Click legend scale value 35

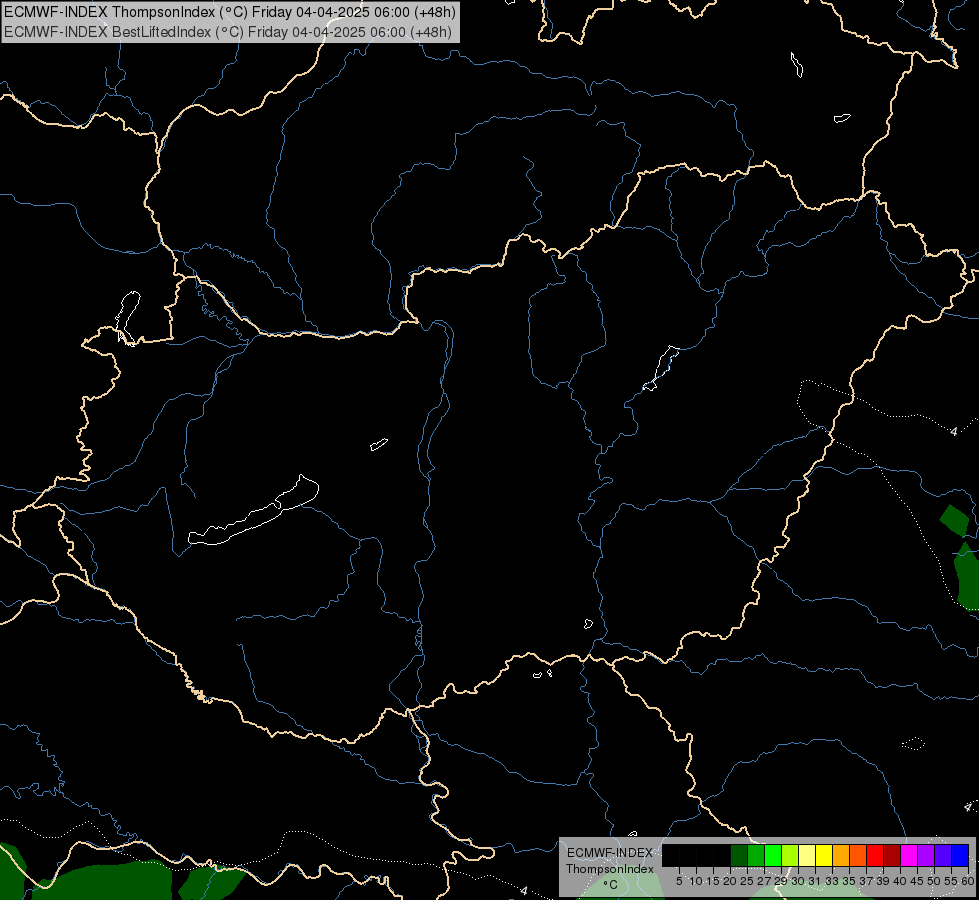[x=849, y=881]
